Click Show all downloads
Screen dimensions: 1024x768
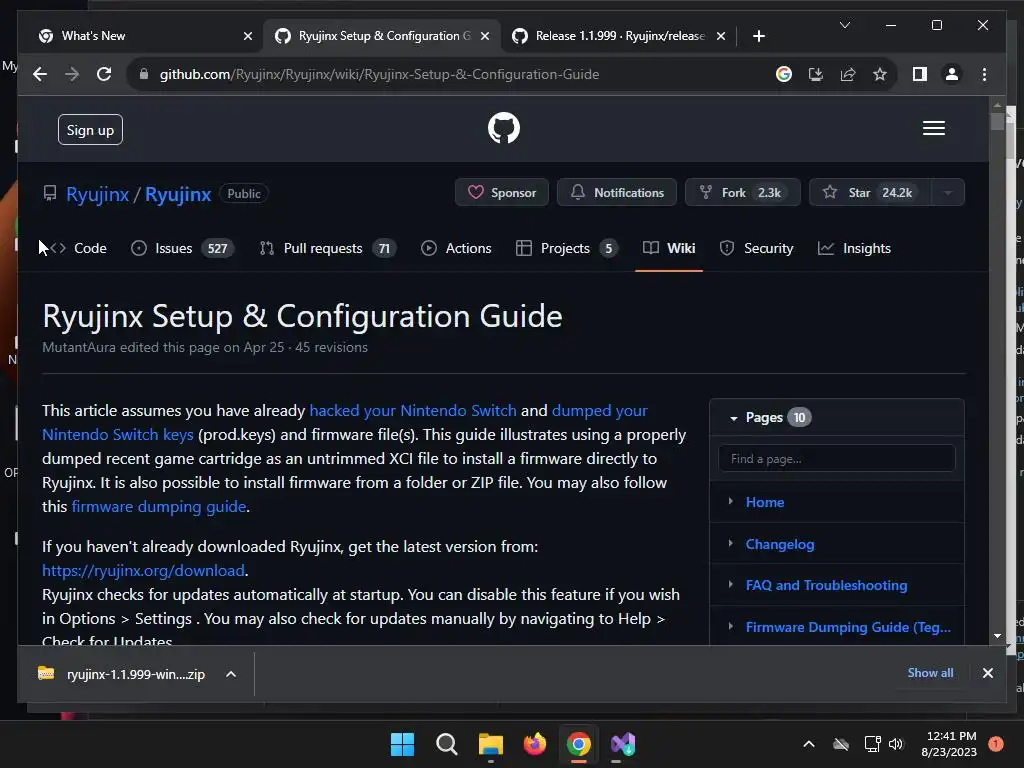pos(930,673)
